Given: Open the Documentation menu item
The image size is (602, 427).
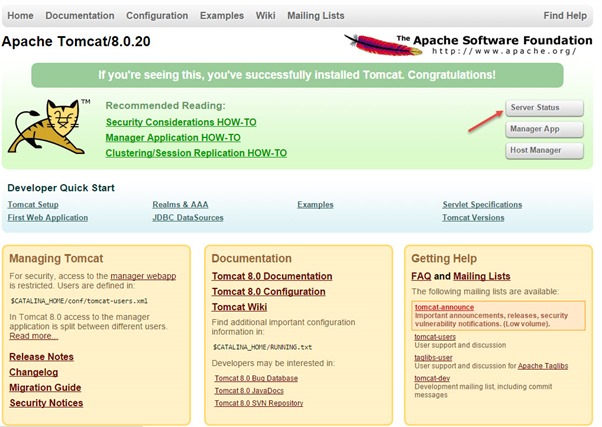Looking at the screenshot, I should [x=80, y=16].
